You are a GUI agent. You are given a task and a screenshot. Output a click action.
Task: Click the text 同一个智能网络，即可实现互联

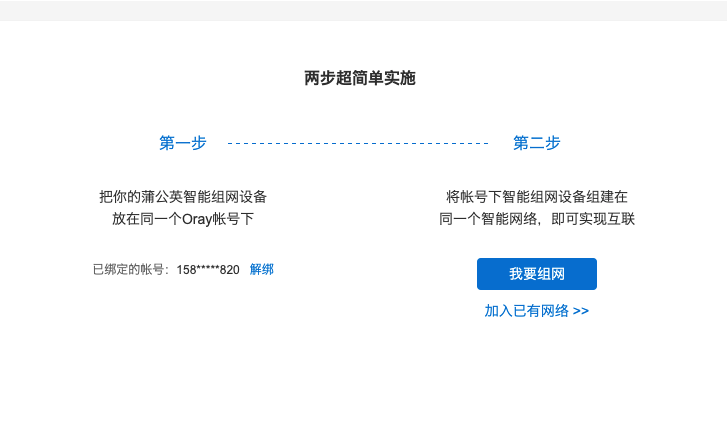point(537,219)
